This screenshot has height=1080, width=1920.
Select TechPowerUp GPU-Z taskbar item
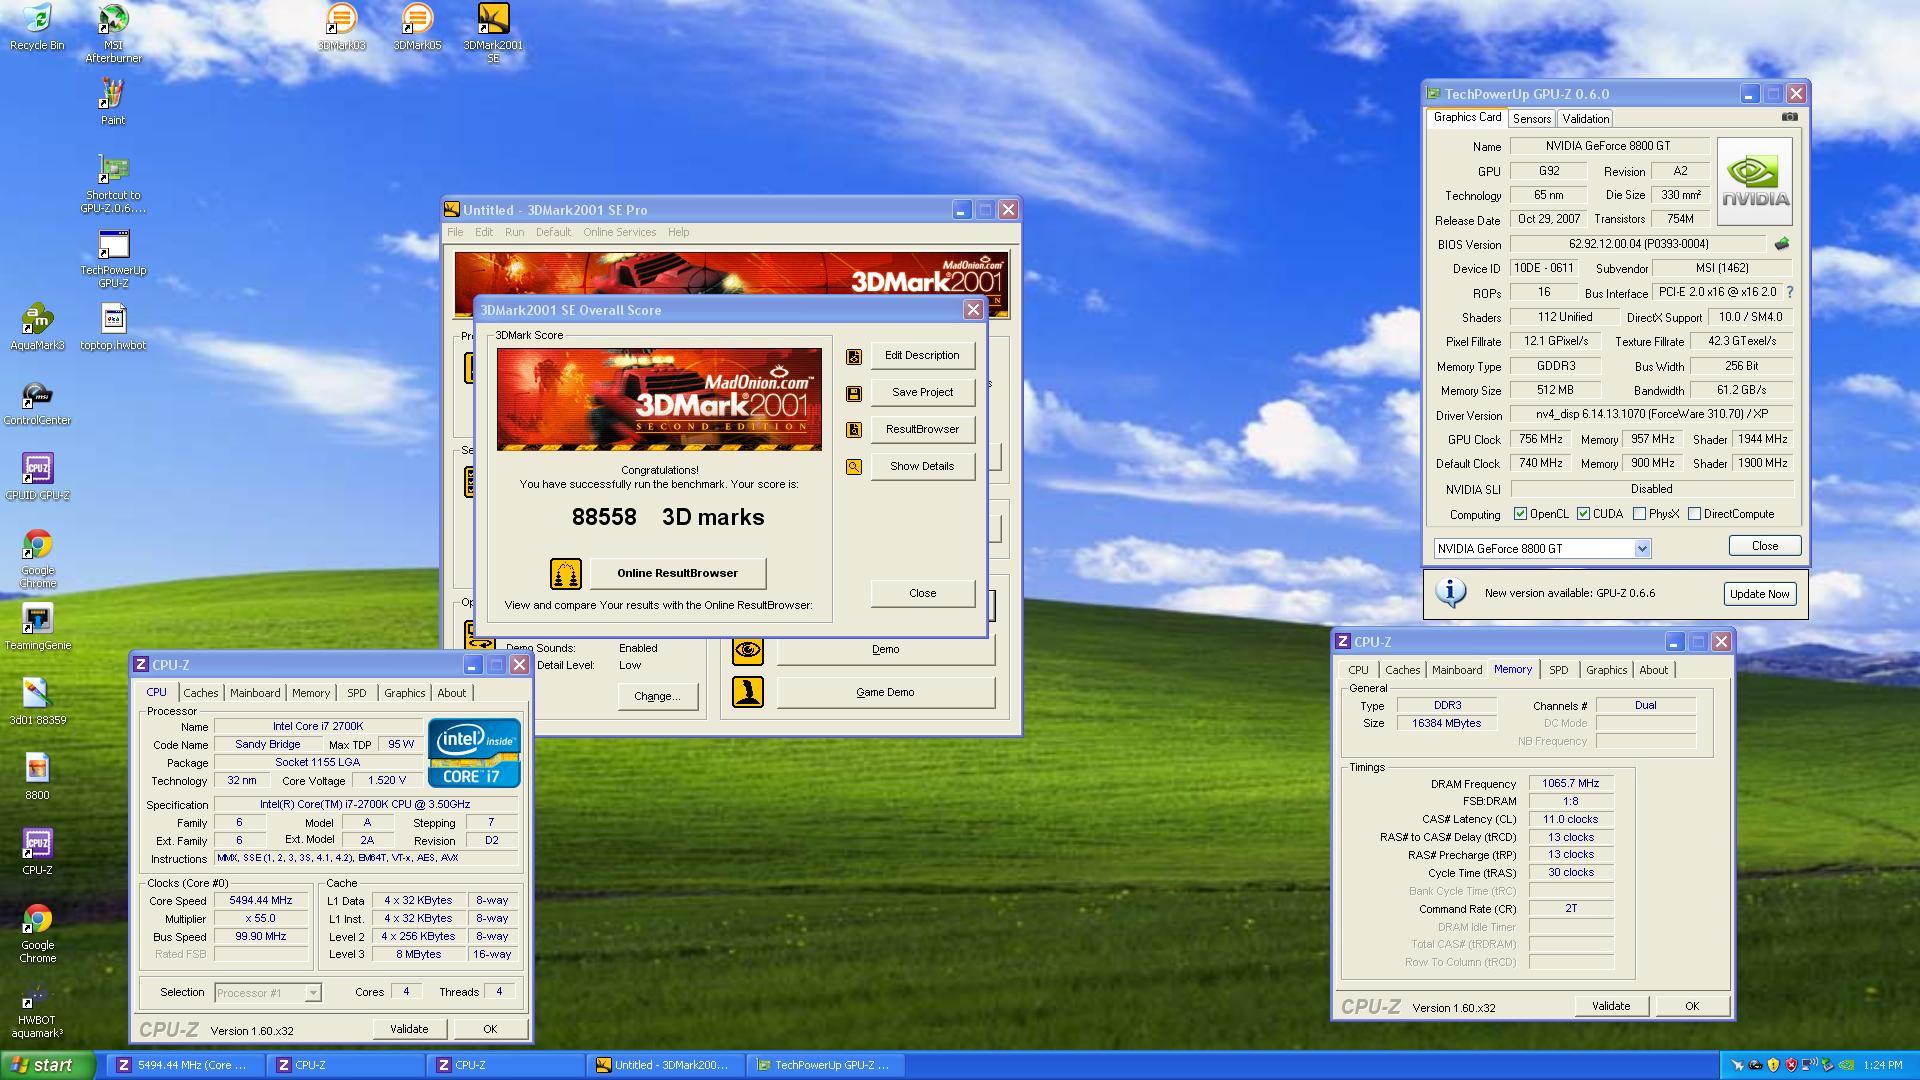point(827,1065)
